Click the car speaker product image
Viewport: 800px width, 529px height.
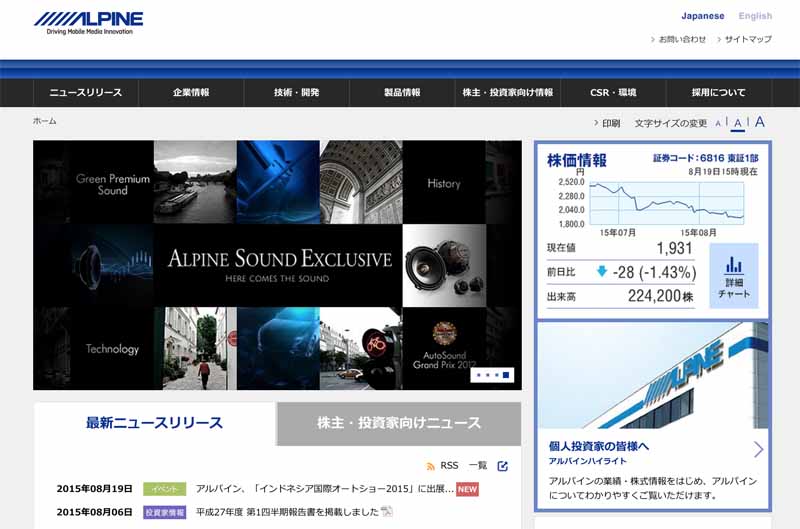444,265
